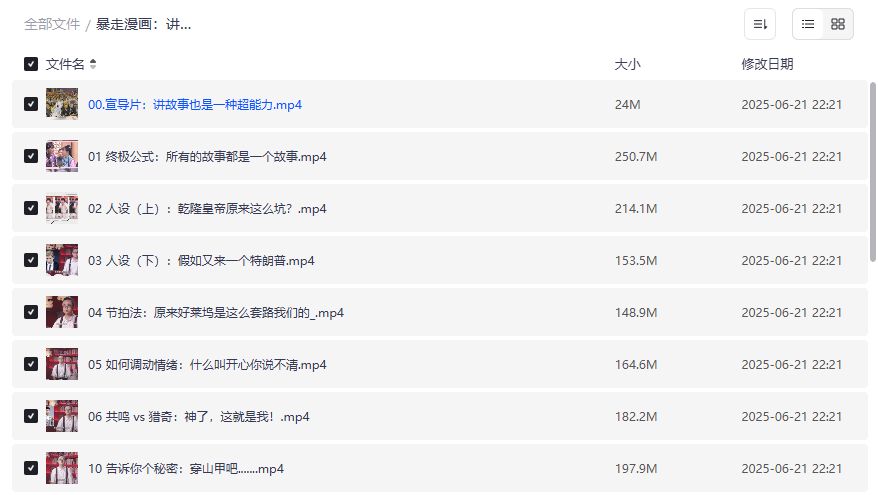Click size value 153.5M
The height and width of the screenshot is (495, 878).
636,261
